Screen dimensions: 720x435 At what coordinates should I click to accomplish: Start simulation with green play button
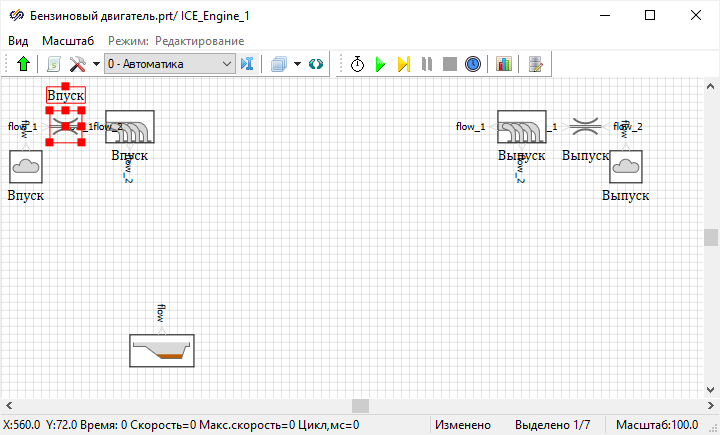point(380,64)
